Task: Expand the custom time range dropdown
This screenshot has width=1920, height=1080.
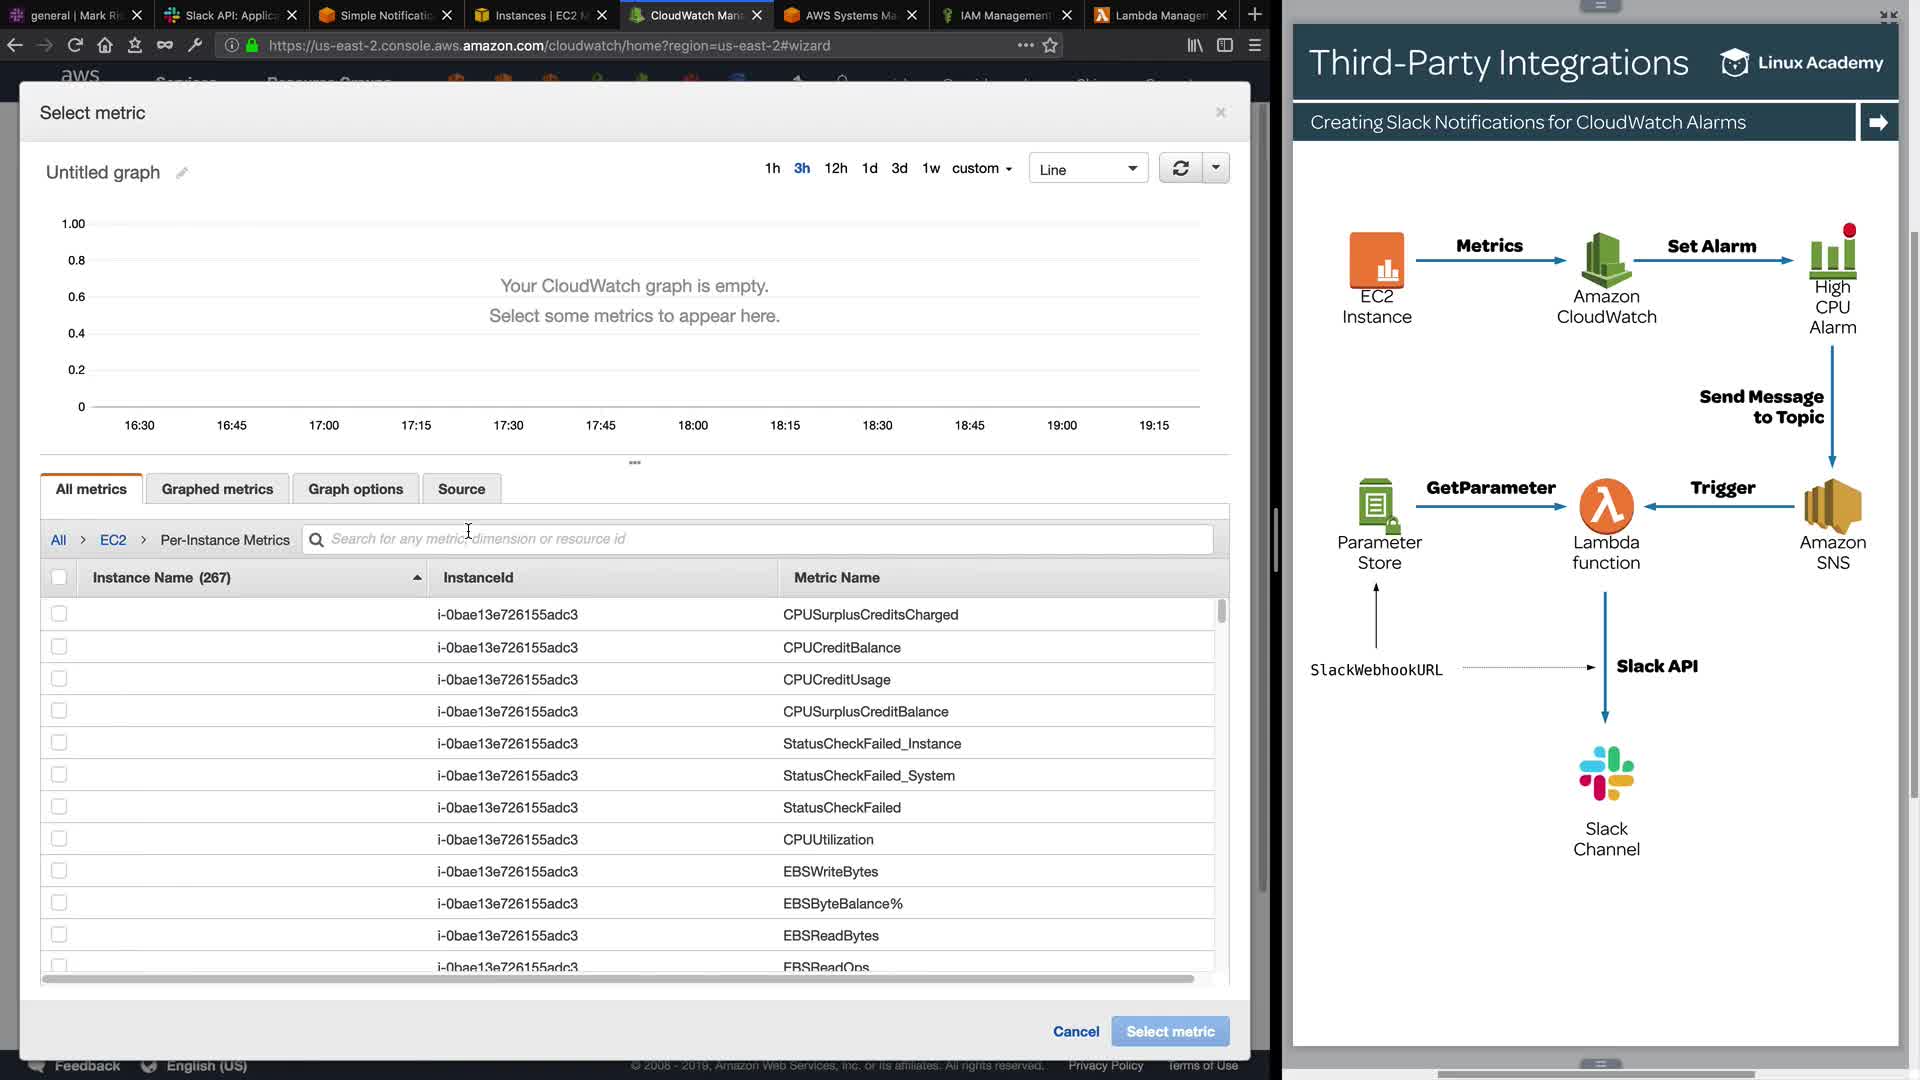Action: click(981, 168)
